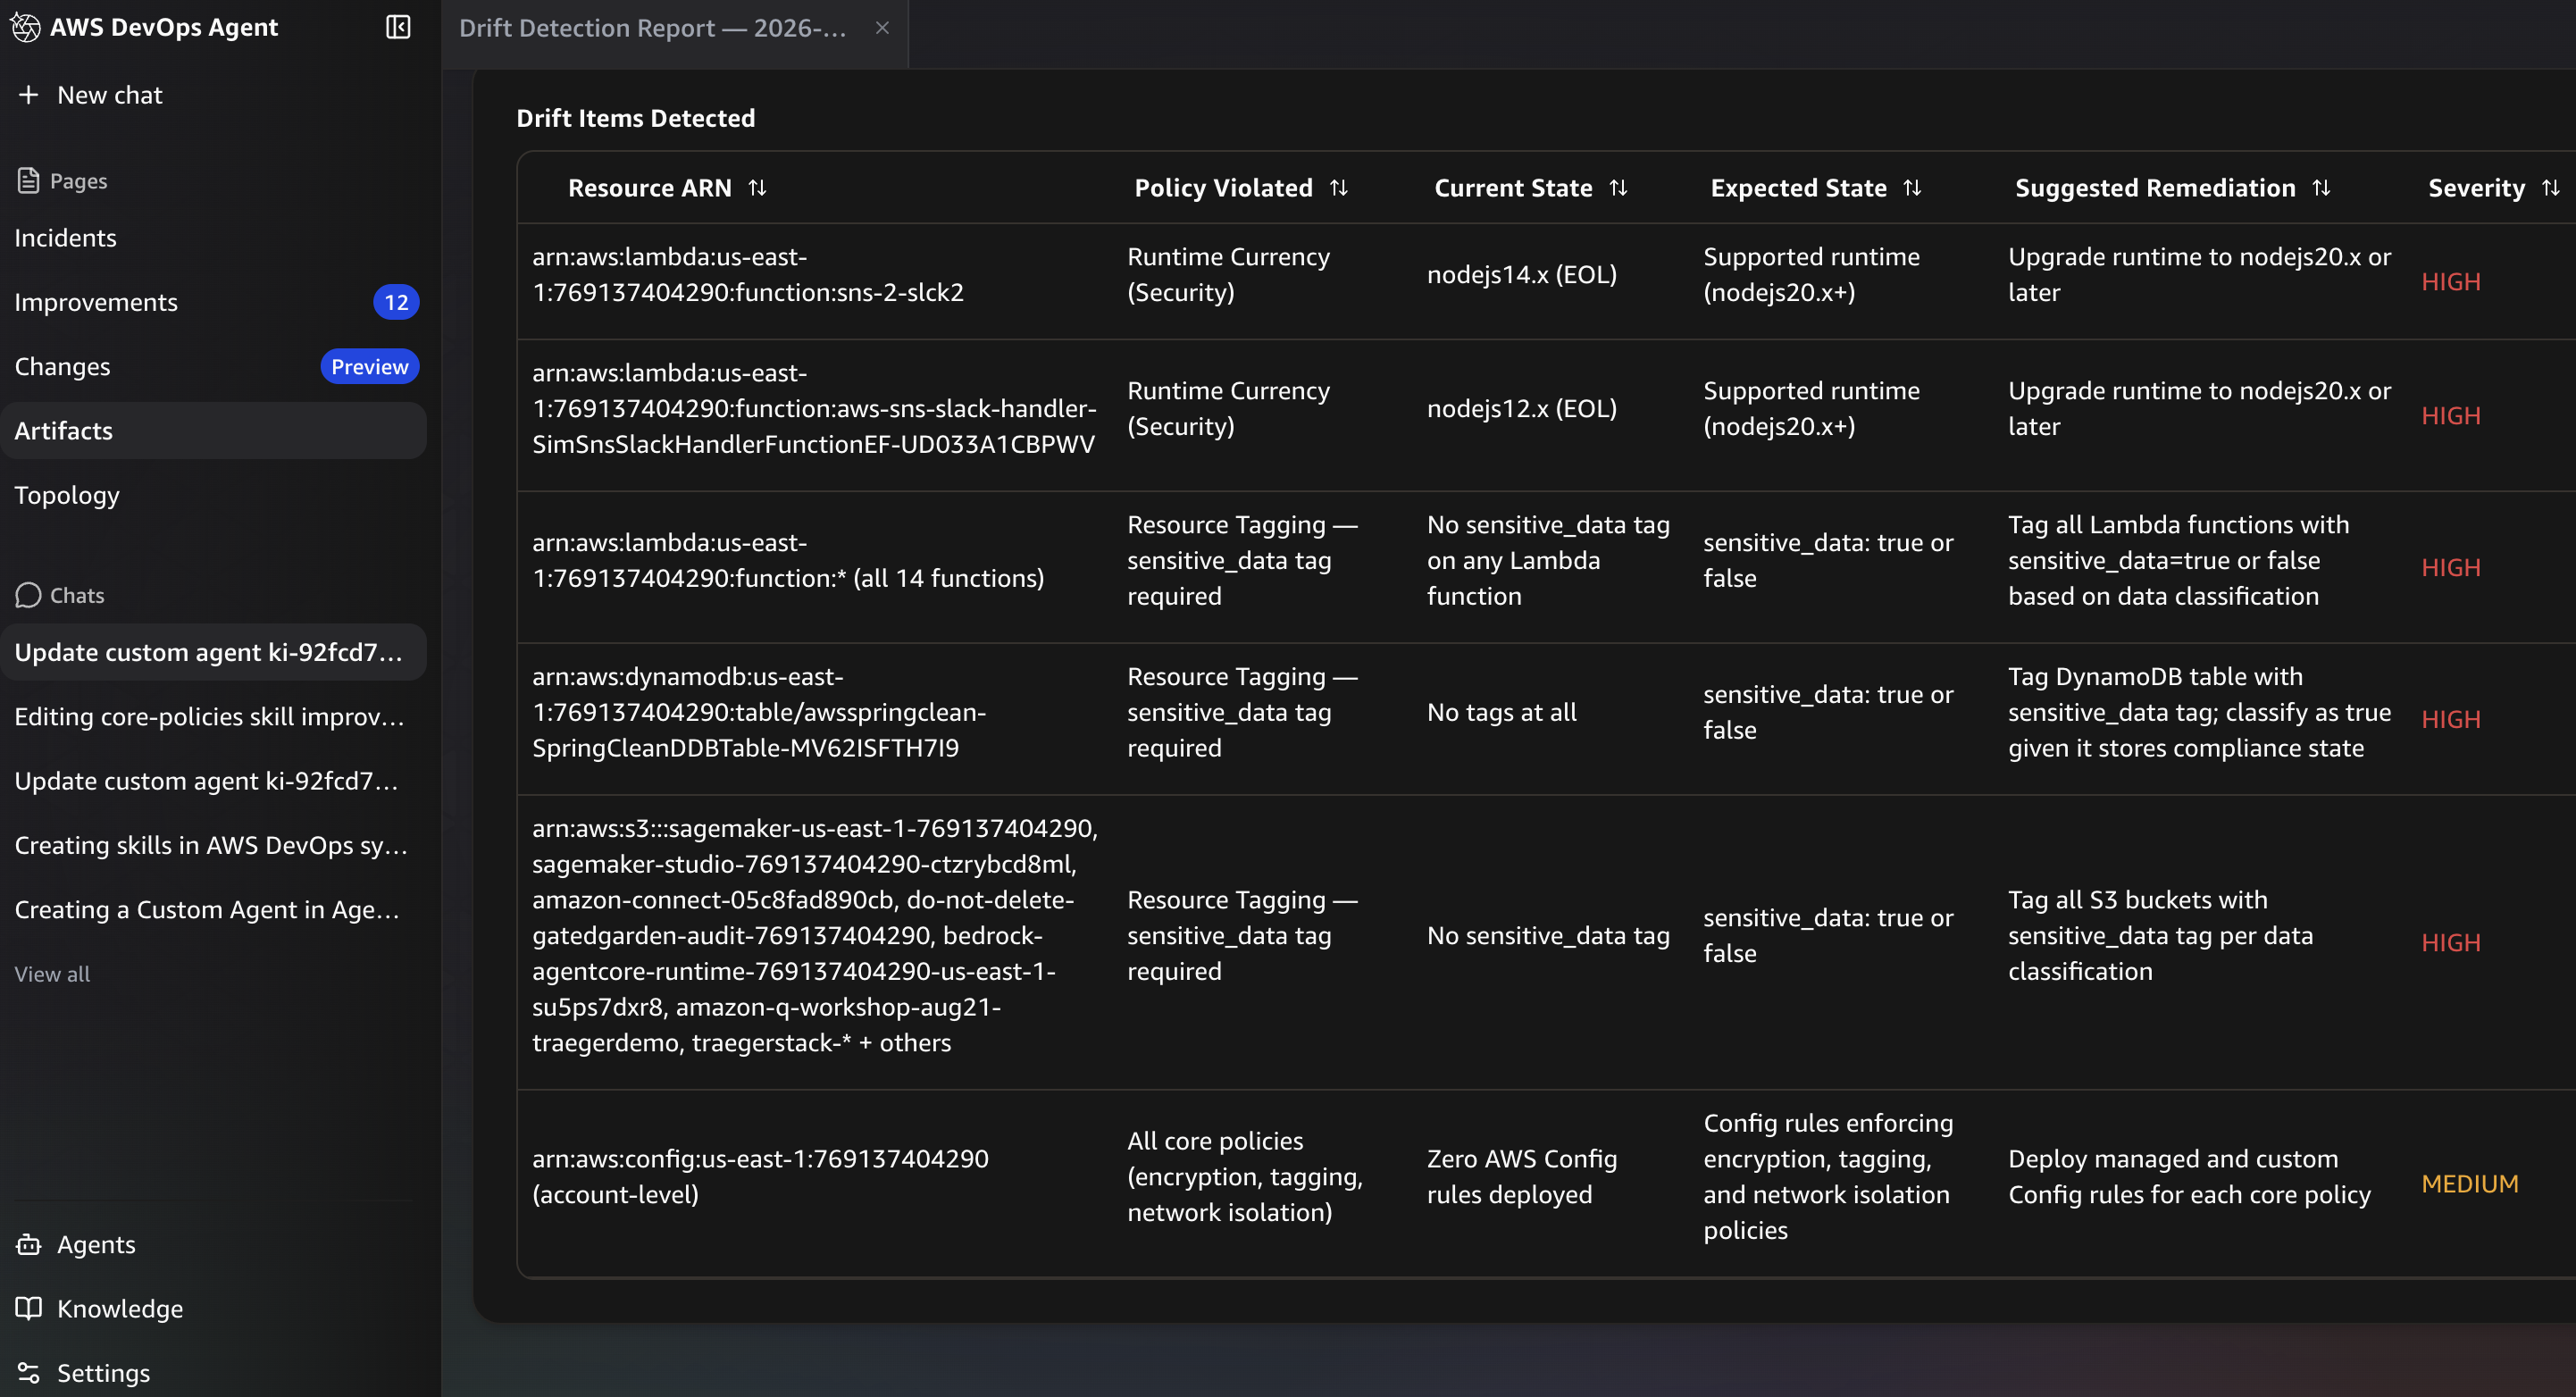Click the No tags at all cell
2576x1397 pixels.
click(1502, 712)
